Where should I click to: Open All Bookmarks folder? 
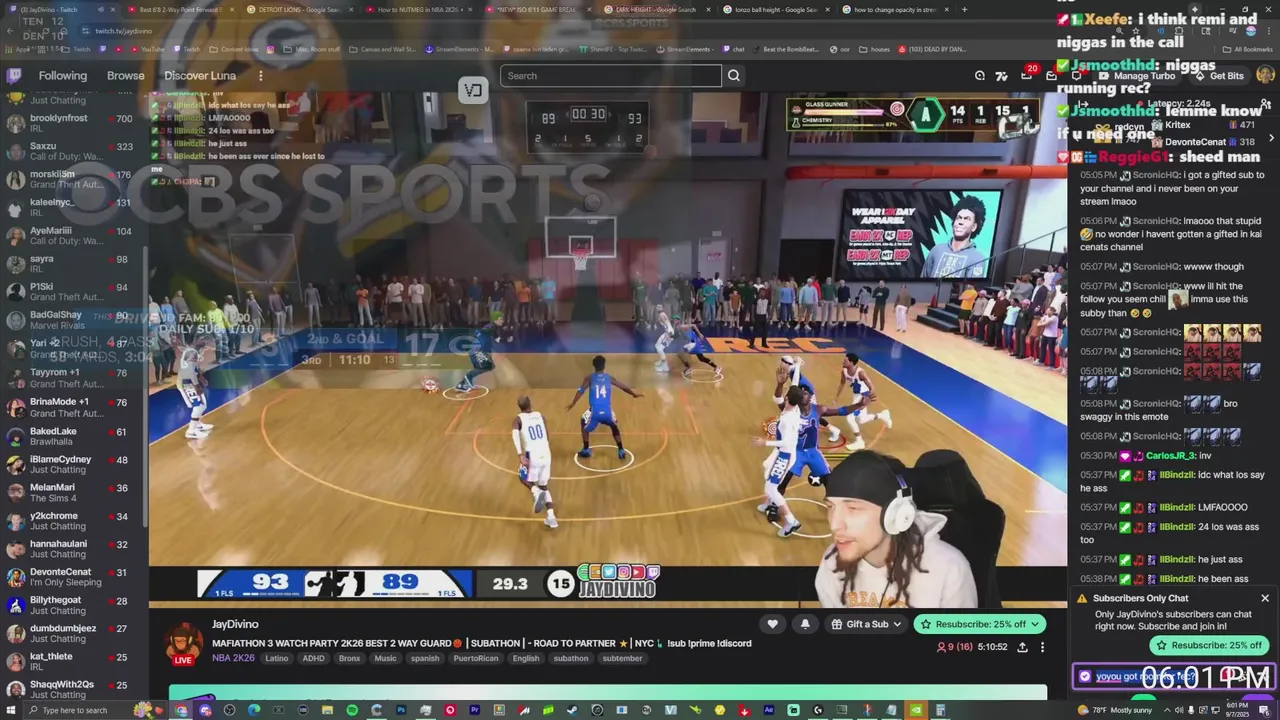pos(1248,49)
